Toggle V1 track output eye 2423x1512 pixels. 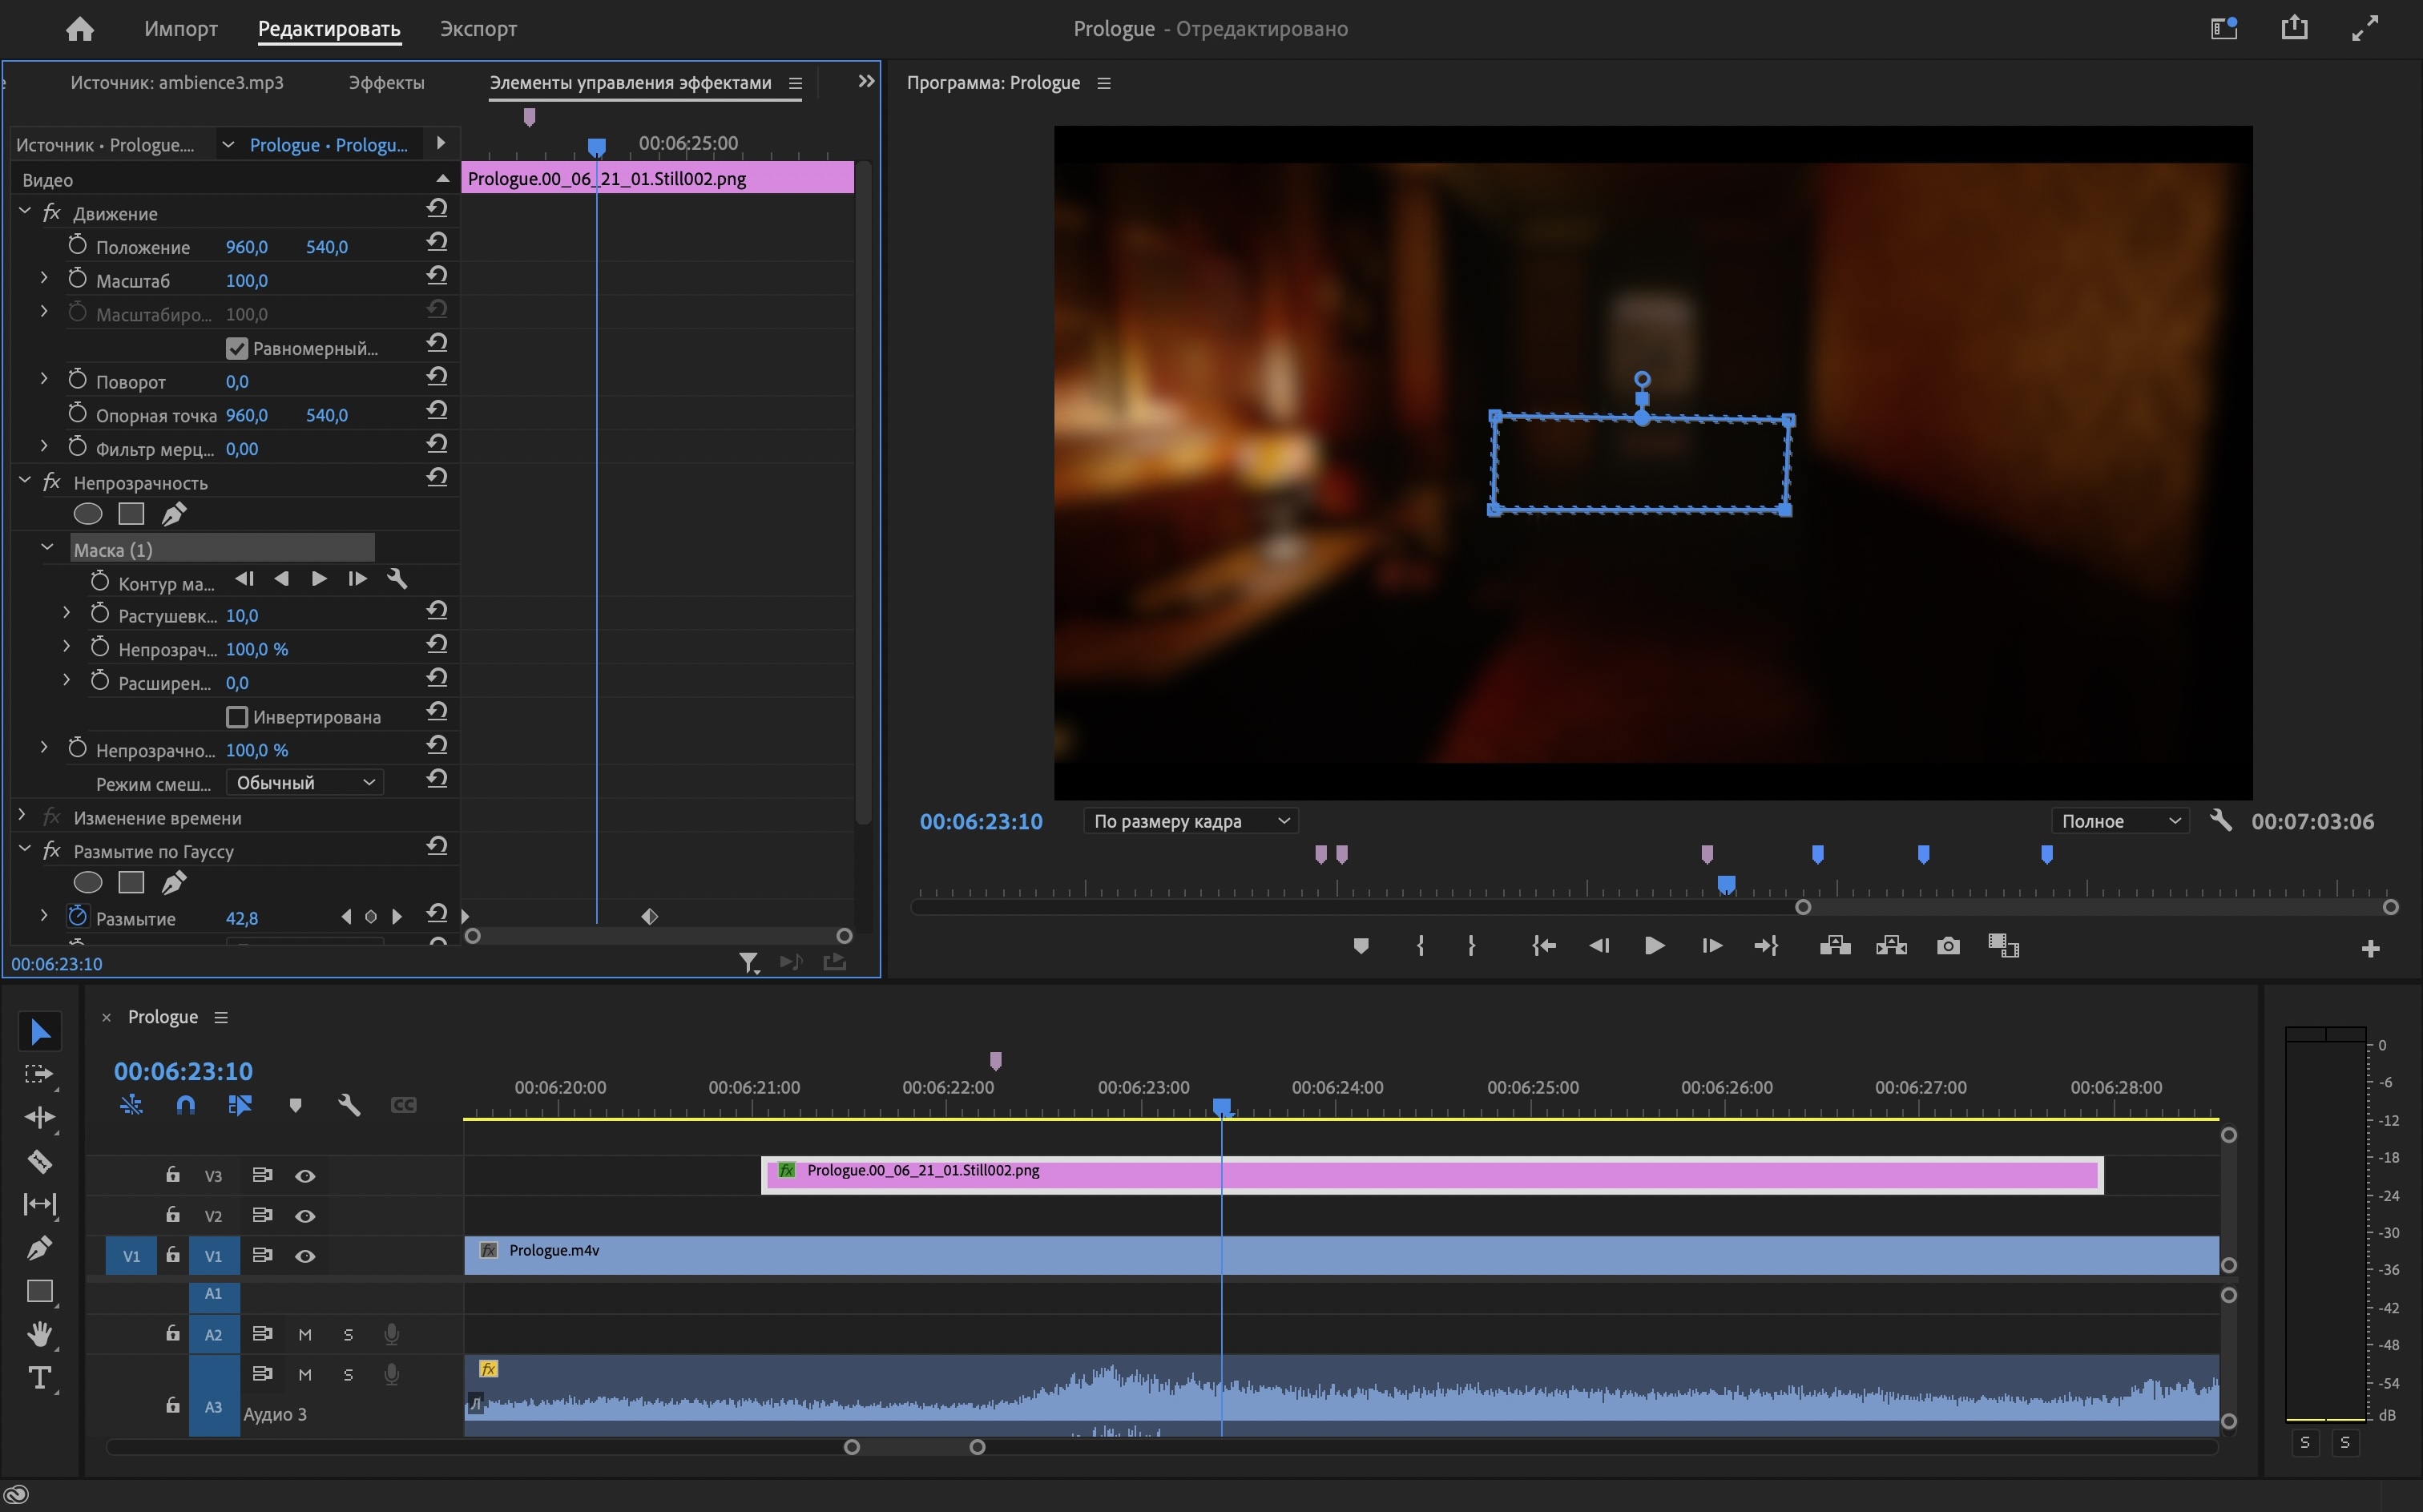click(x=305, y=1256)
